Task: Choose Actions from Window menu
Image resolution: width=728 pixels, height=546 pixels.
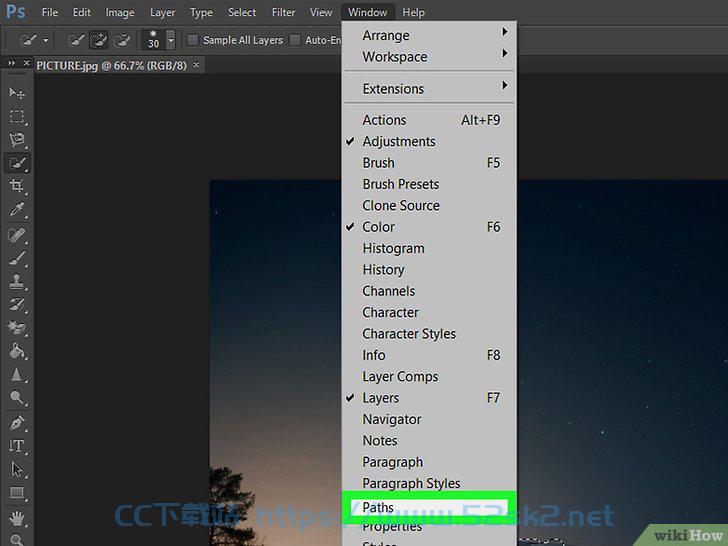Action: (430, 120)
